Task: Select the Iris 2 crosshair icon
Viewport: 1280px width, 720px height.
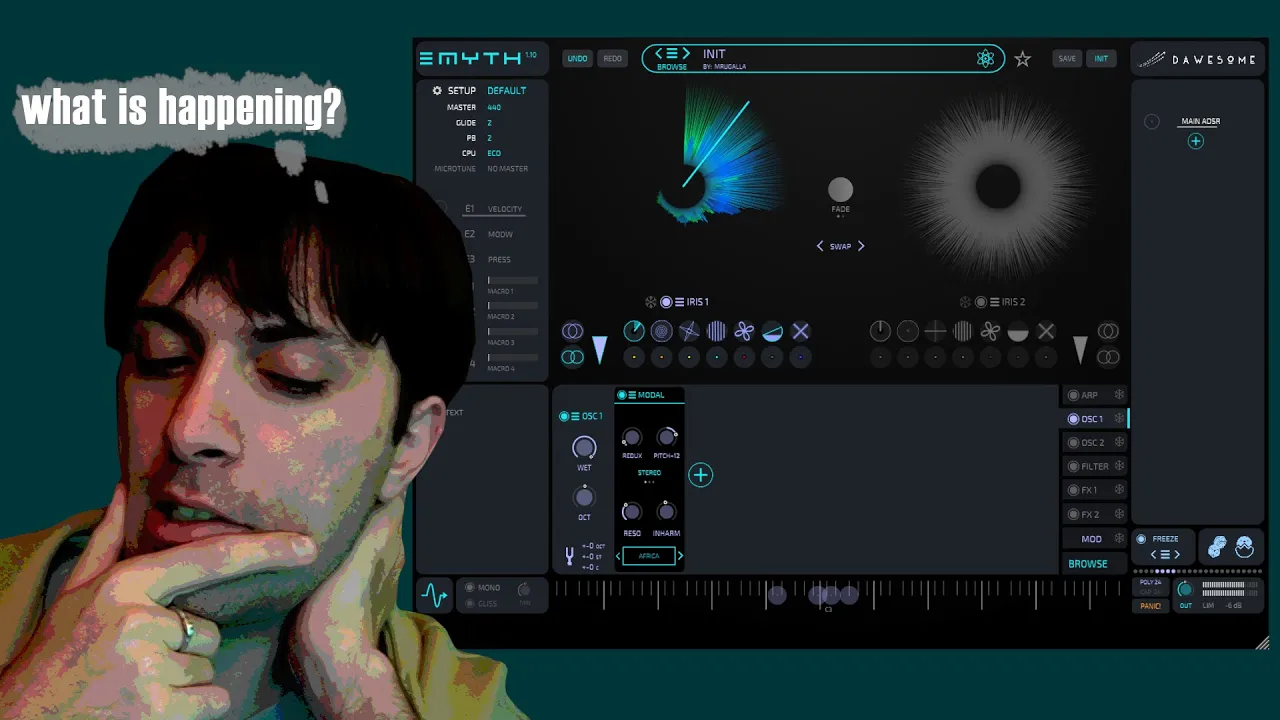Action: coord(935,331)
